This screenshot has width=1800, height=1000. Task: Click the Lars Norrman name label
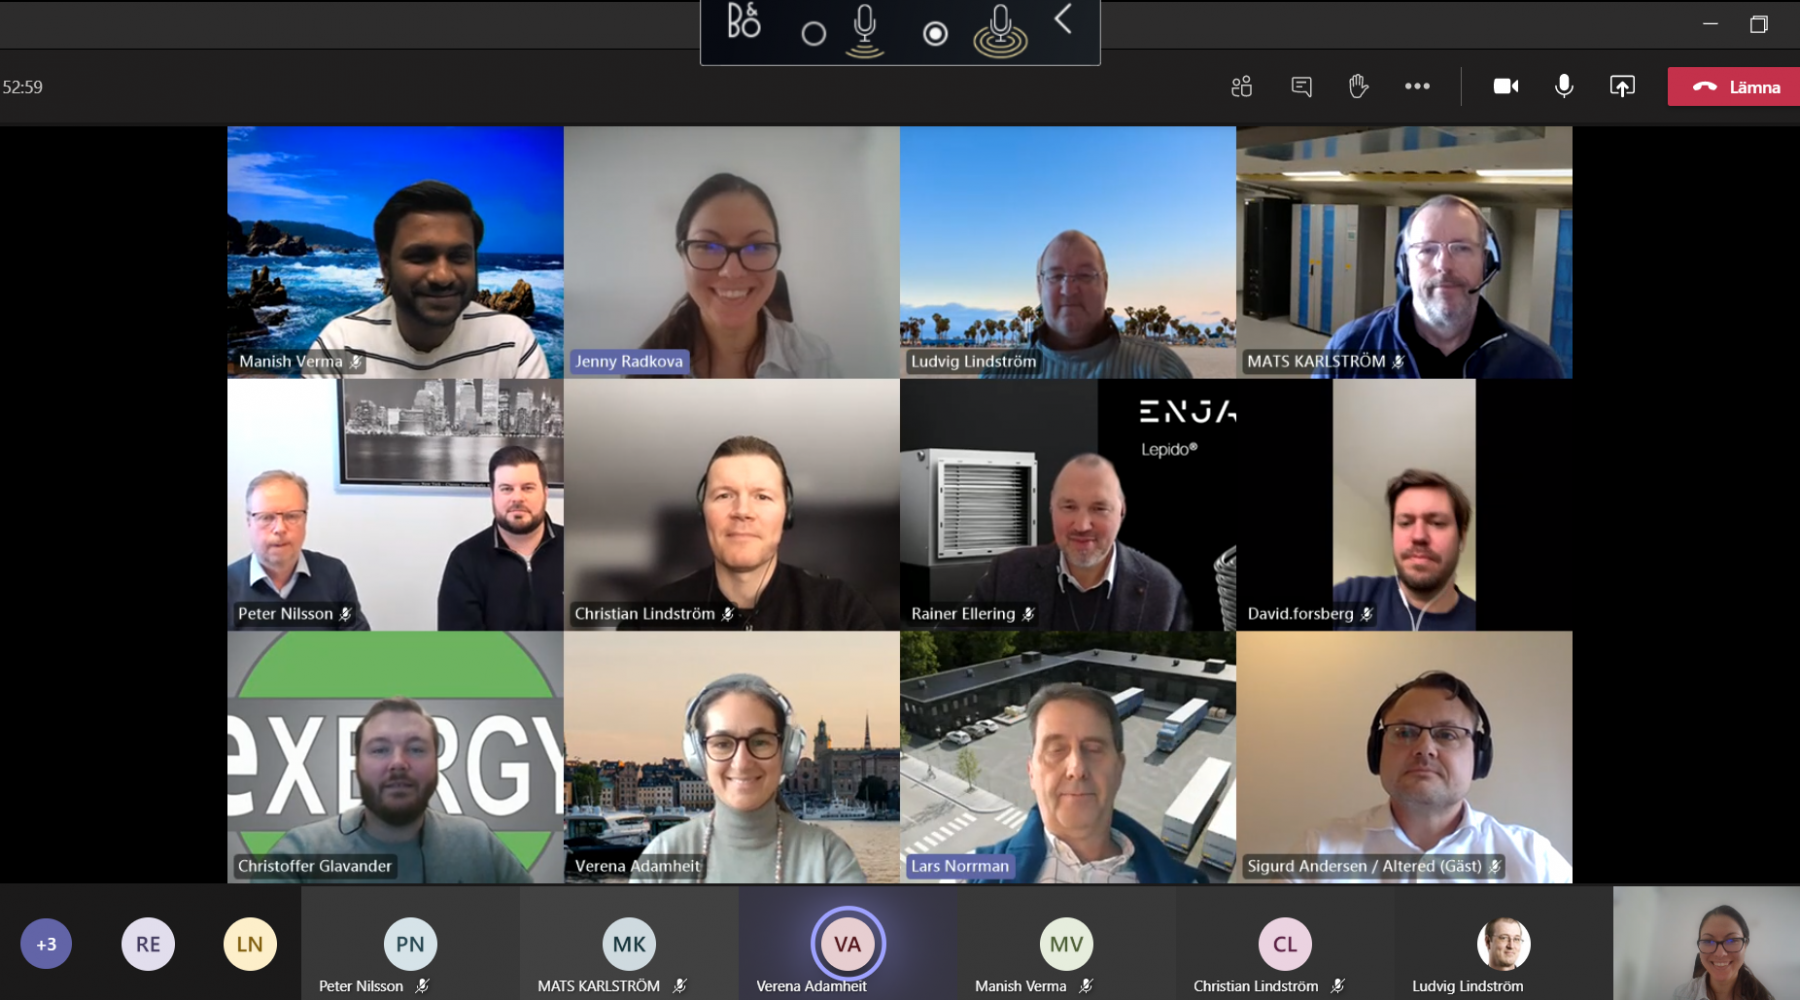(960, 866)
